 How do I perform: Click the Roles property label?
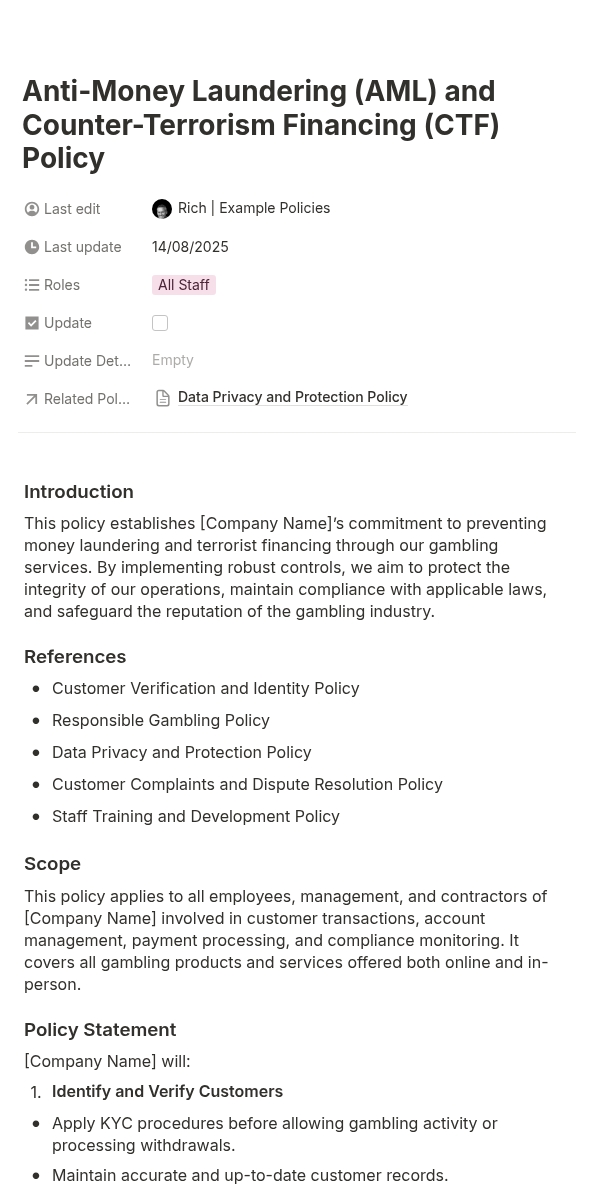(x=62, y=285)
